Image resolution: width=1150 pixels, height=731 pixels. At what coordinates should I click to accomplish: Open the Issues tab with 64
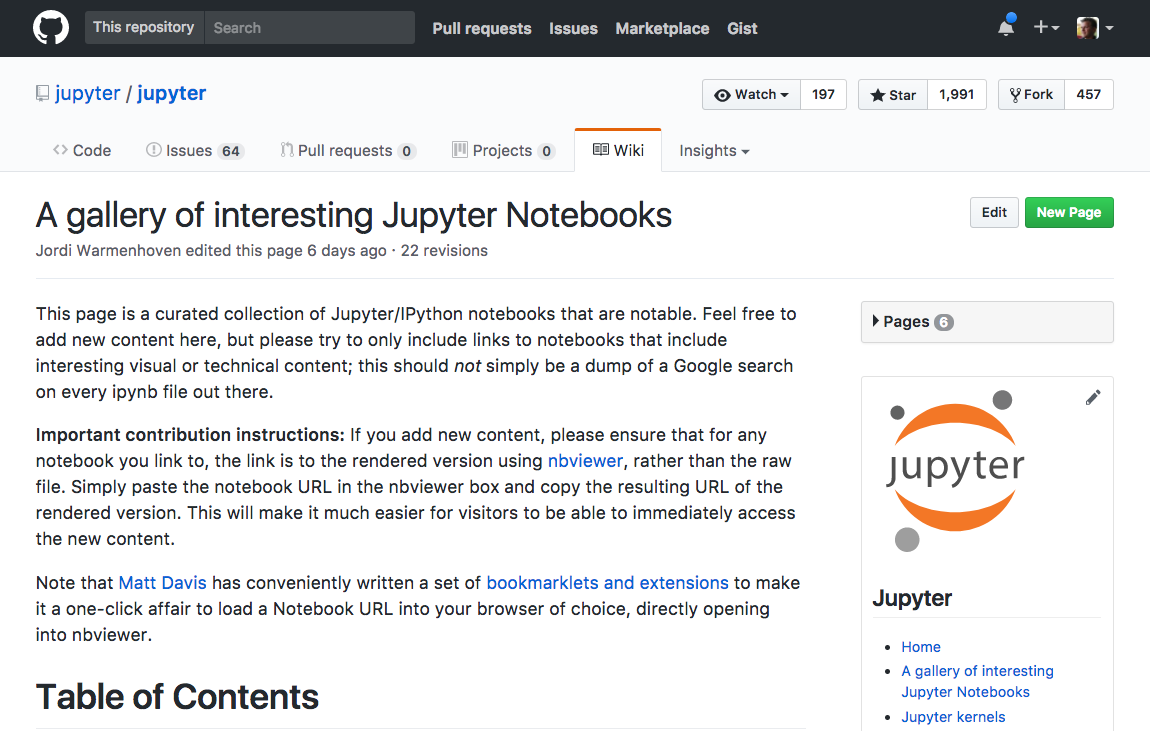[194, 150]
